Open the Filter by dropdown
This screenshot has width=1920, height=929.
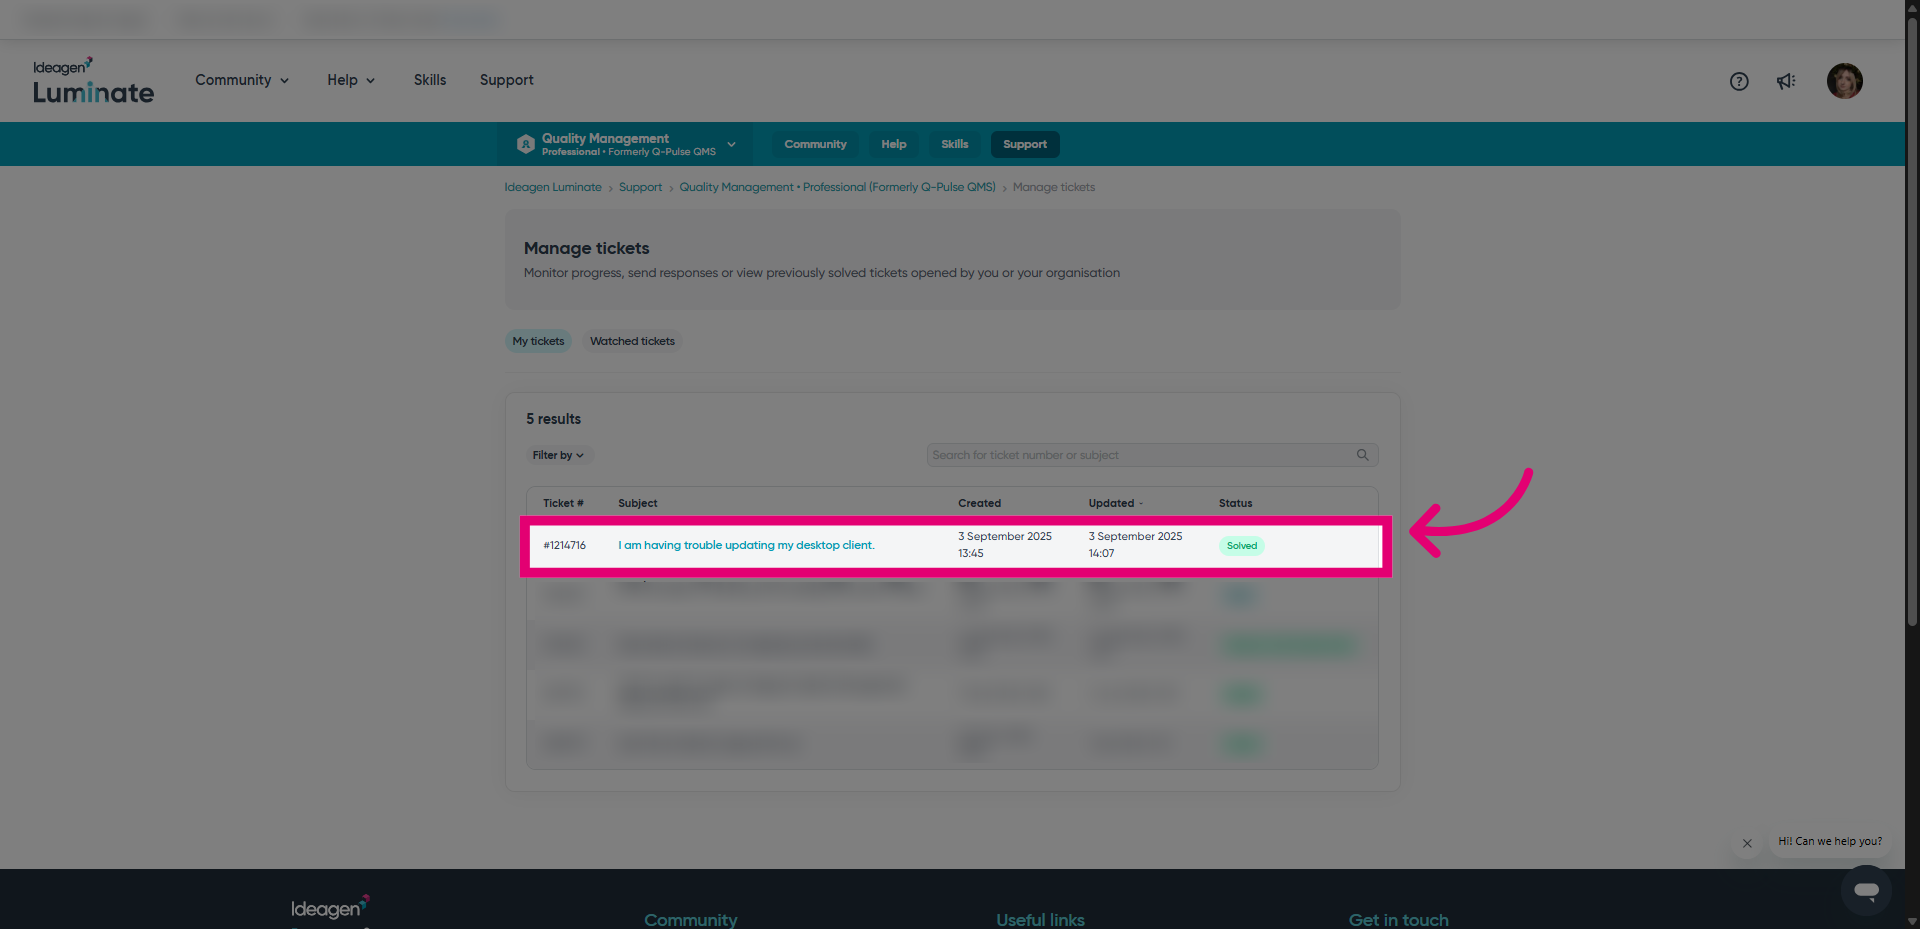pos(559,455)
